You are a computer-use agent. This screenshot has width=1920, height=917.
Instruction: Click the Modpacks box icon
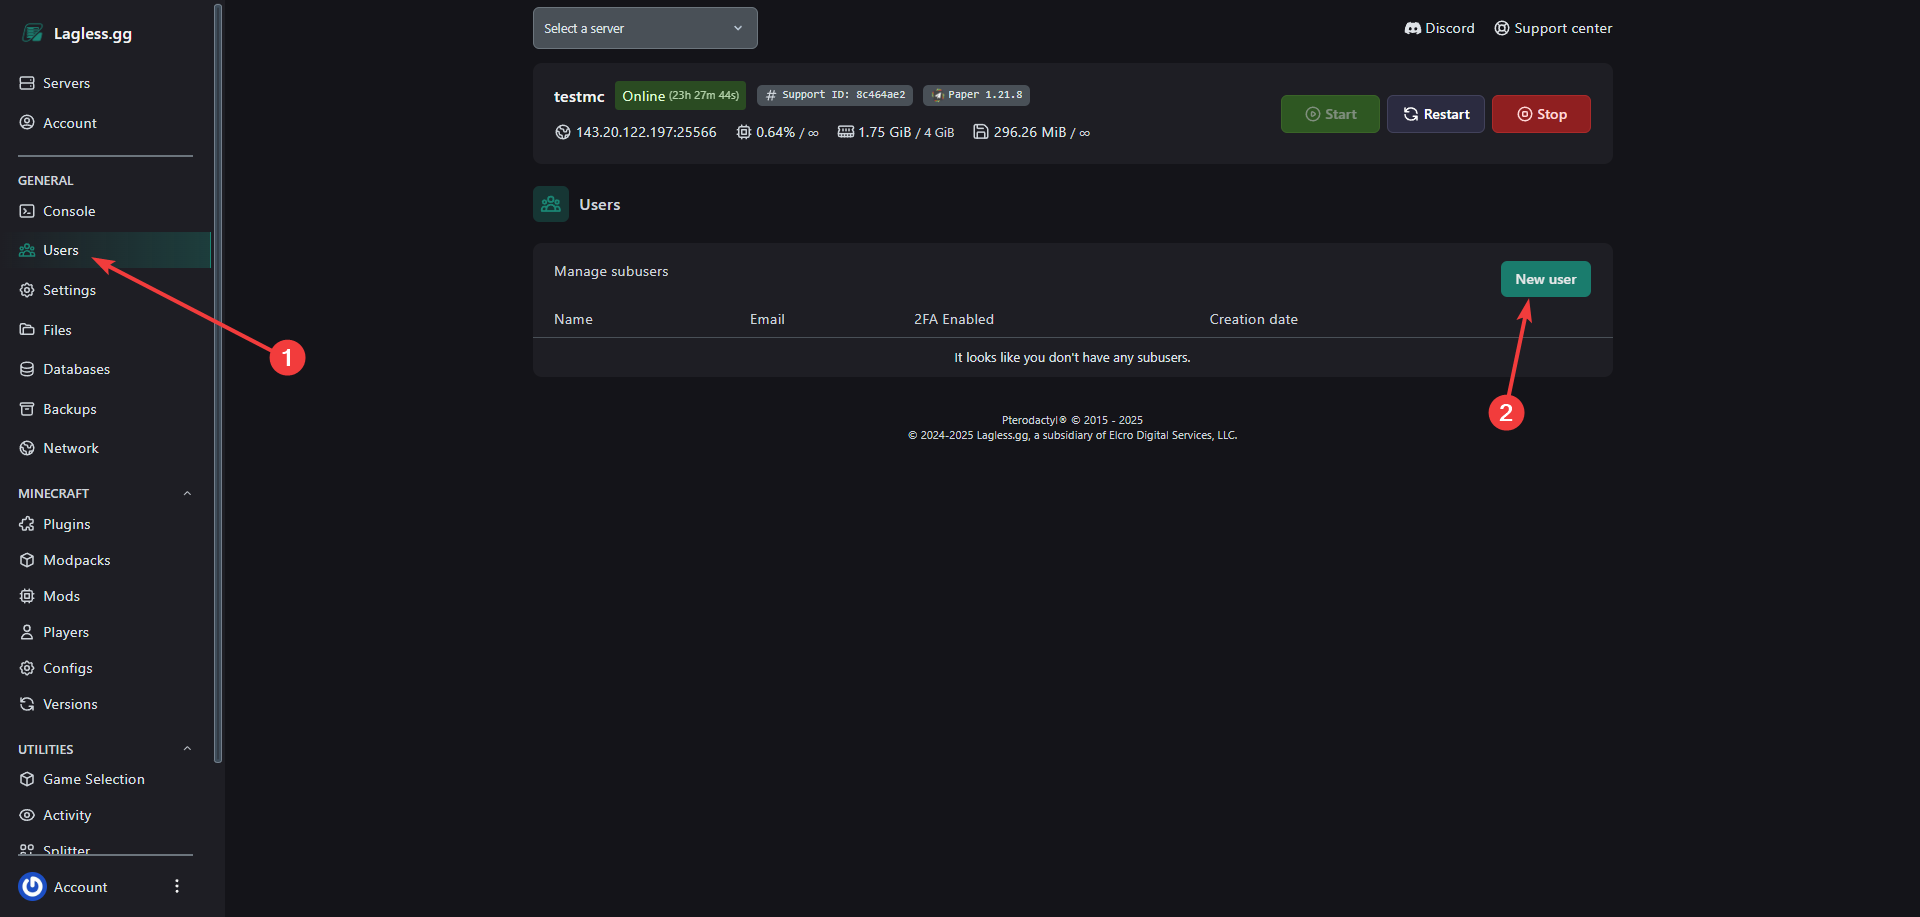tap(27, 560)
